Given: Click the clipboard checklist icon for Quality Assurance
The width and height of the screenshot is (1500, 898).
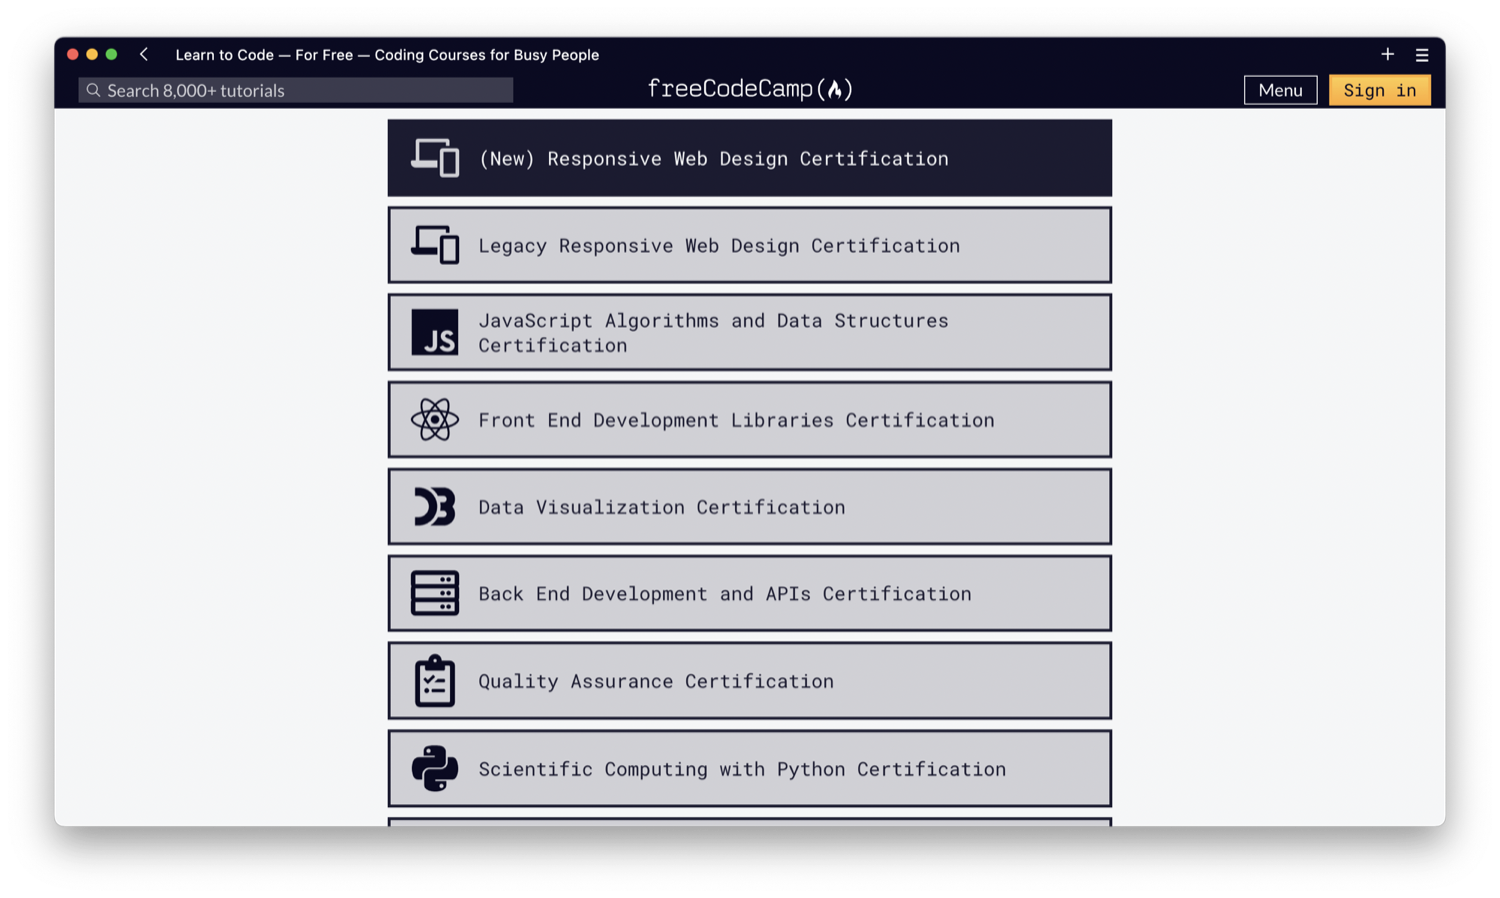Looking at the screenshot, I should pyautogui.click(x=435, y=681).
